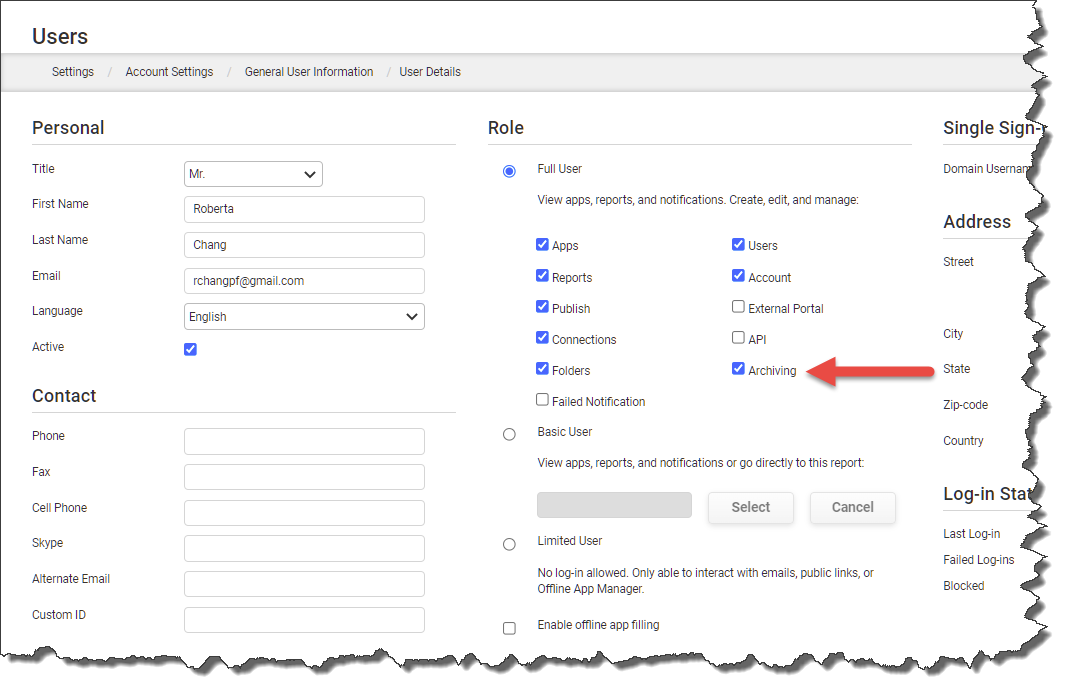Uncheck the Connections permission checkbox
Screen dimensions: 1068x692
pyautogui.click(x=542, y=337)
